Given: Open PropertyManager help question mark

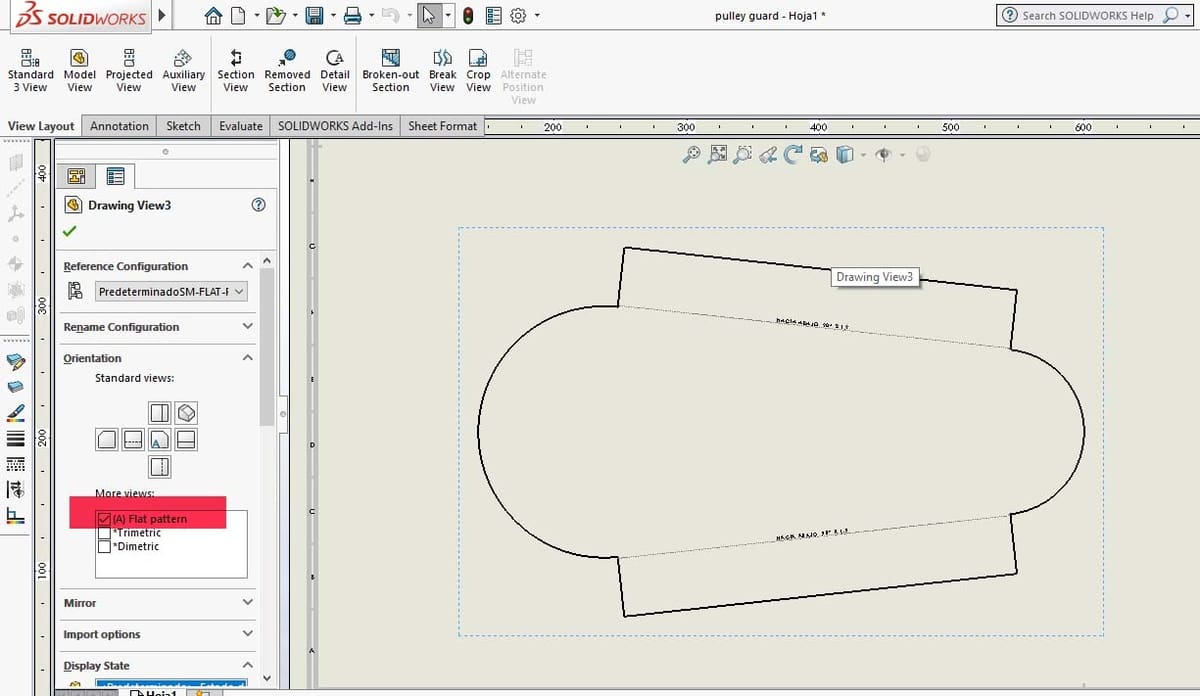Looking at the screenshot, I should tap(259, 205).
